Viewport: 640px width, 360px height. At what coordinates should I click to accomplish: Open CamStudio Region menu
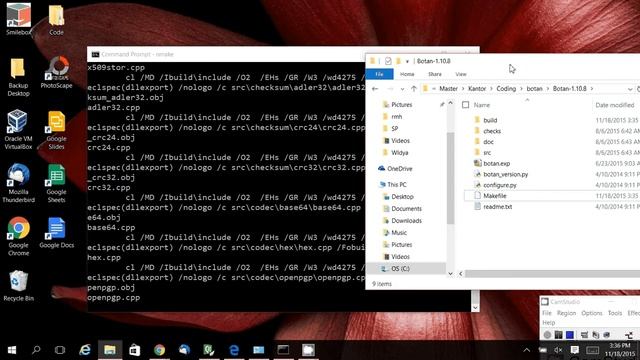566,313
